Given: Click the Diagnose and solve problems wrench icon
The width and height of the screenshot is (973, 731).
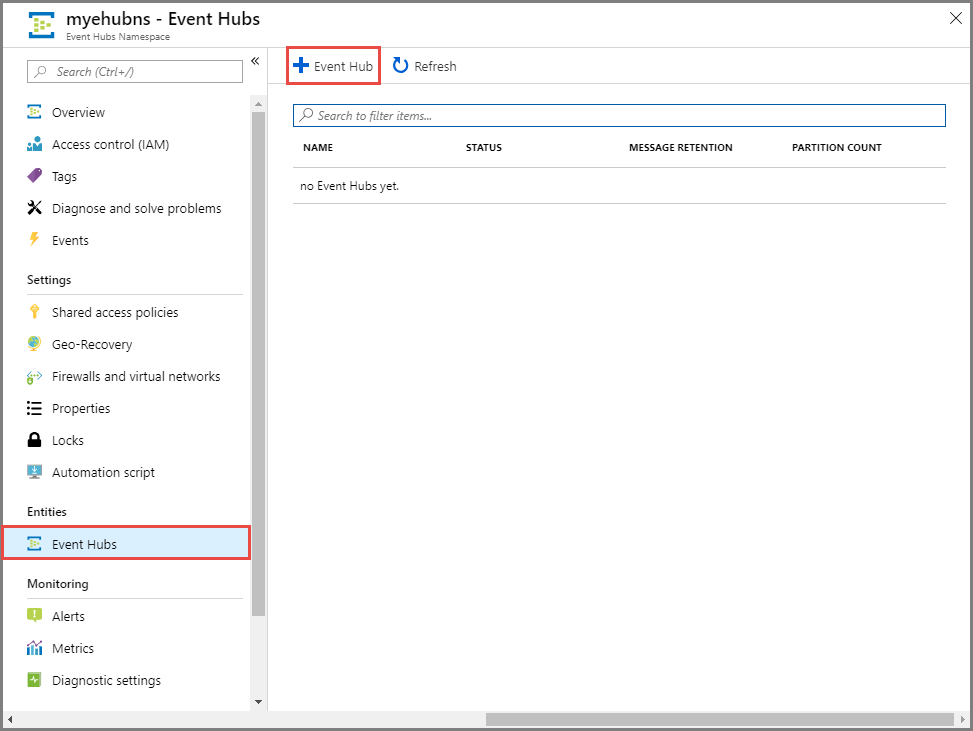Looking at the screenshot, I should pyautogui.click(x=35, y=209).
